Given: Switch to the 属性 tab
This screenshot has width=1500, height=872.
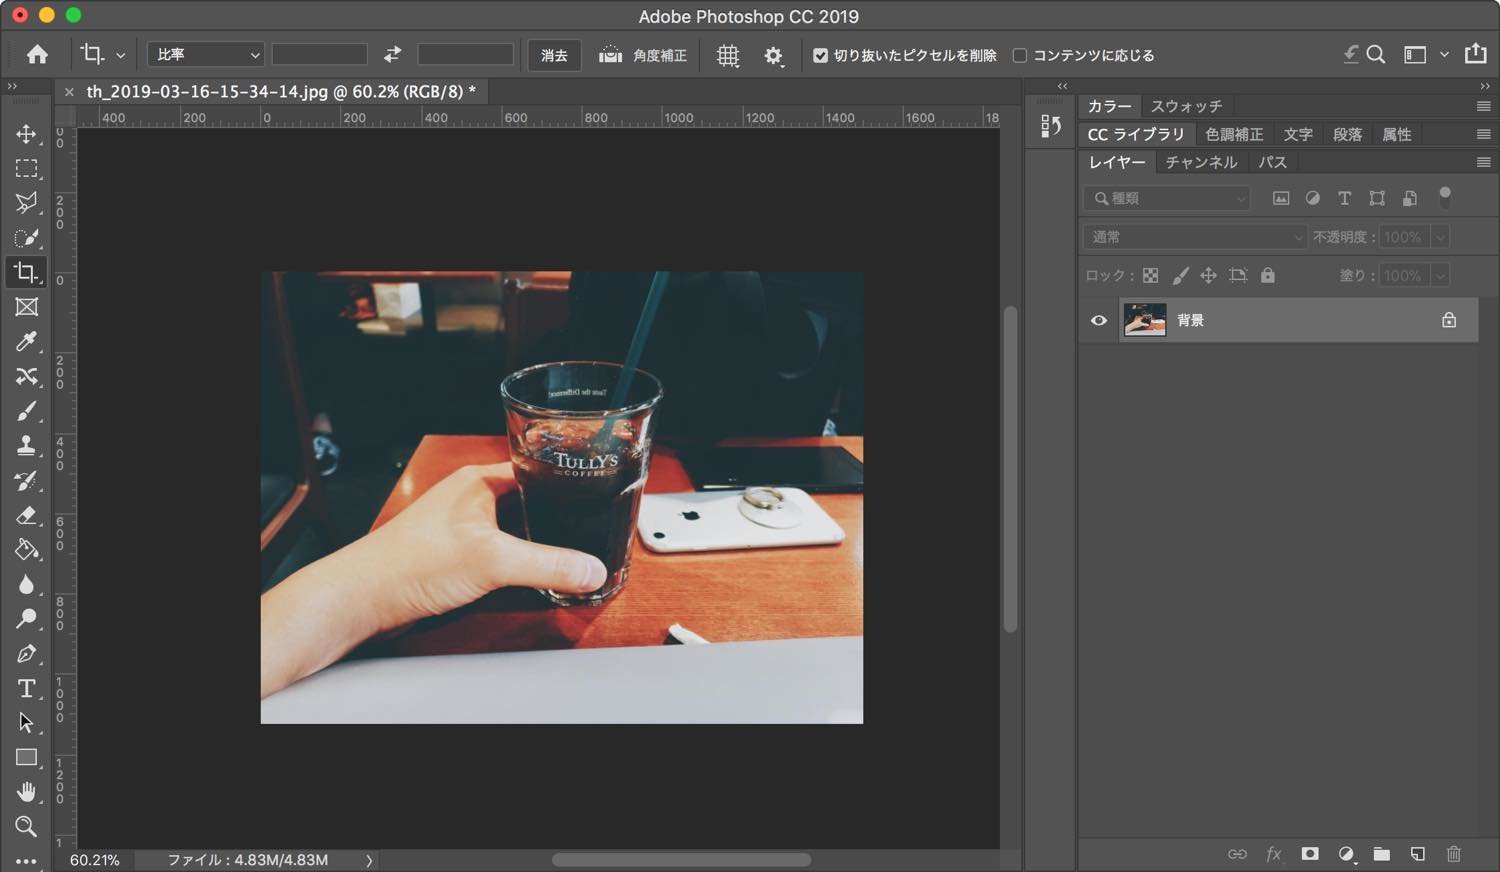Looking at the screenshot, I should (1396, 134).
